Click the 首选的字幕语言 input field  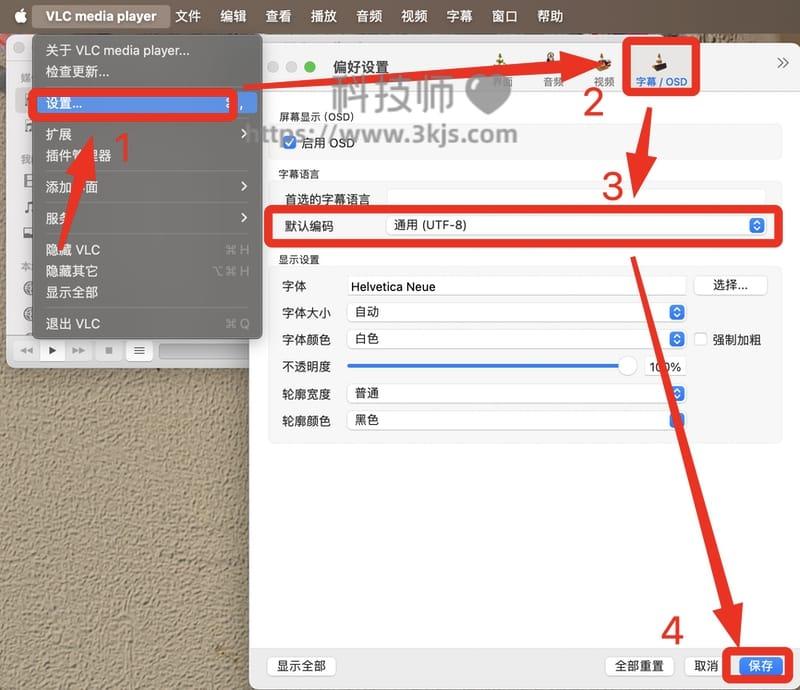click(576, 198)
